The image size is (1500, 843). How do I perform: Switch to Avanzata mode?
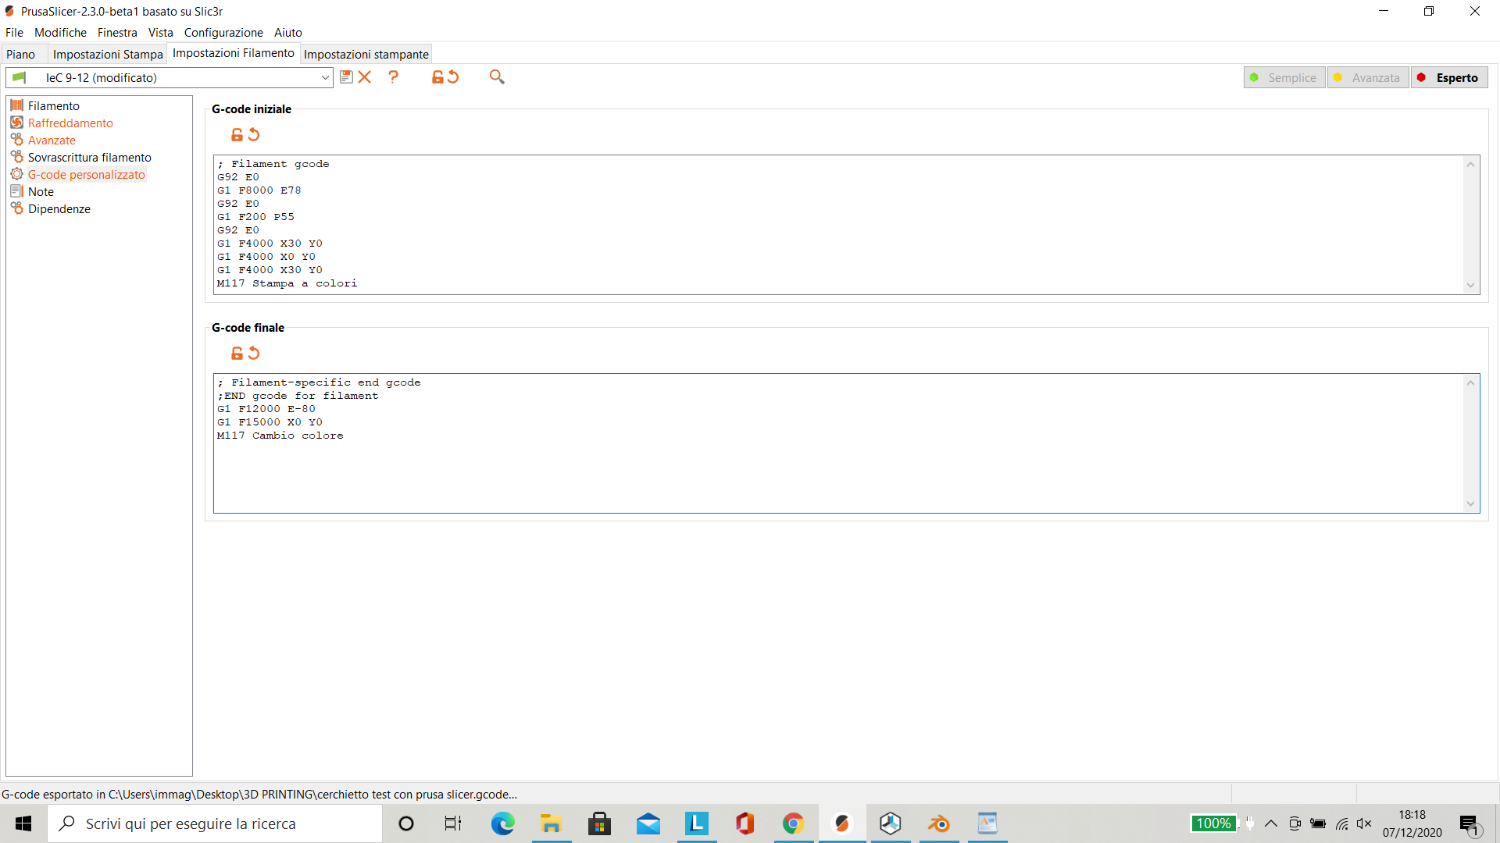(1367, 77)
